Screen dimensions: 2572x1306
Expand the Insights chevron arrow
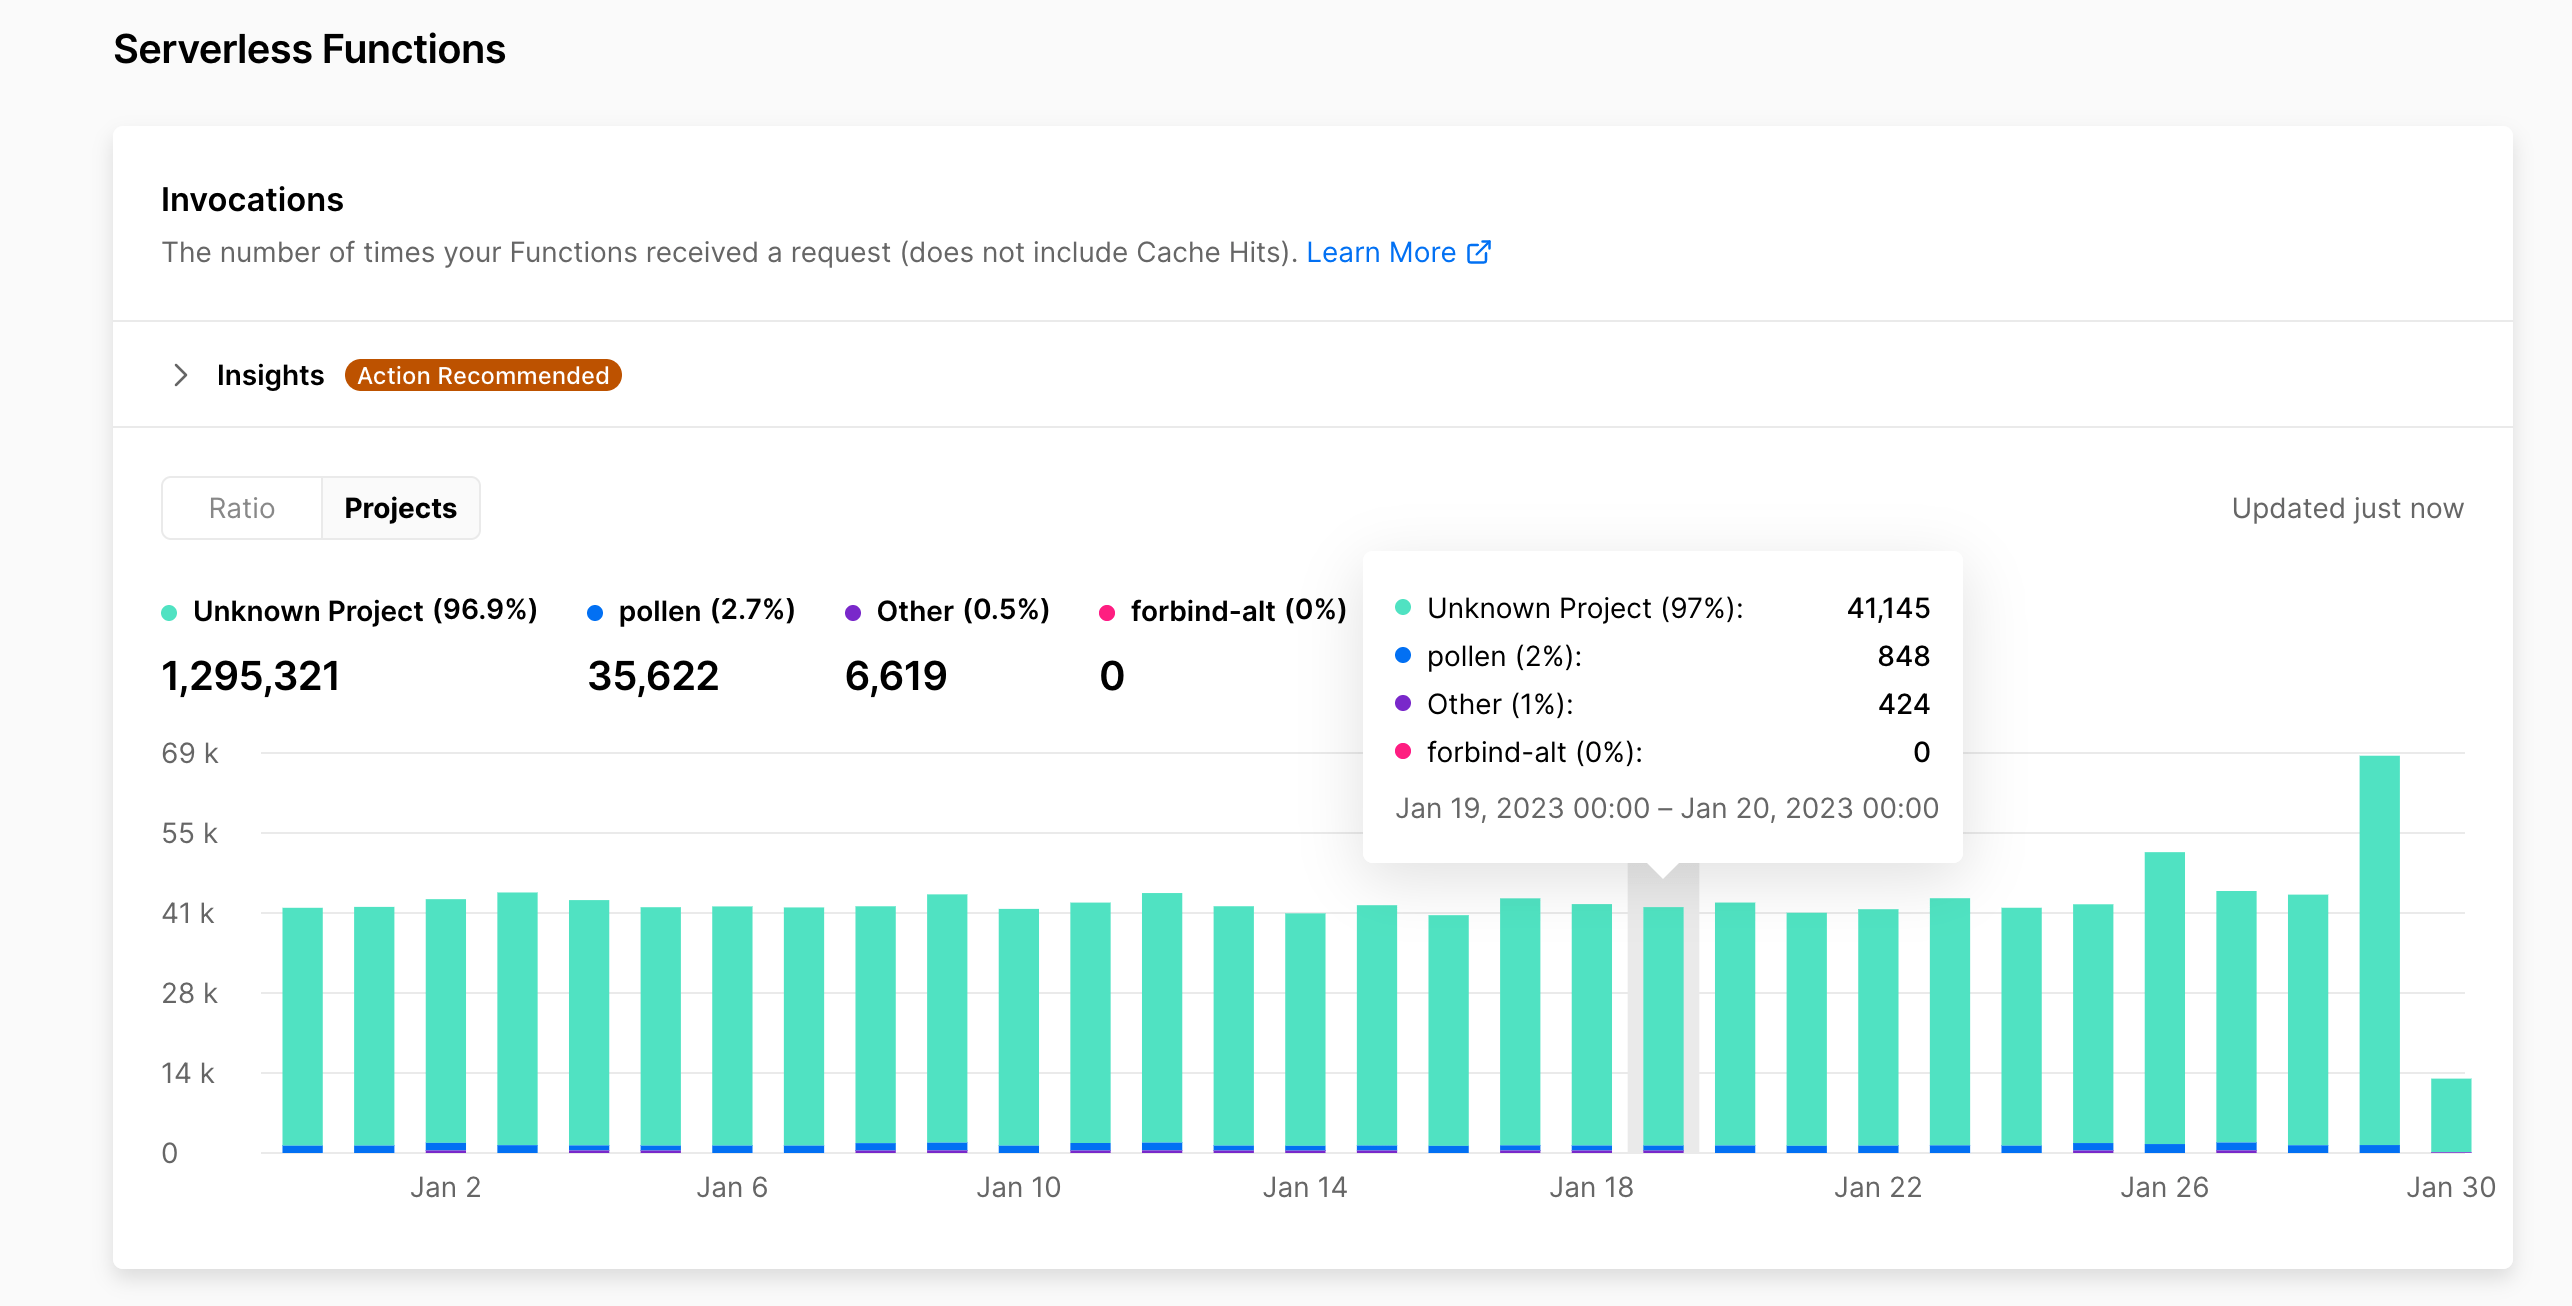point(181,375)
